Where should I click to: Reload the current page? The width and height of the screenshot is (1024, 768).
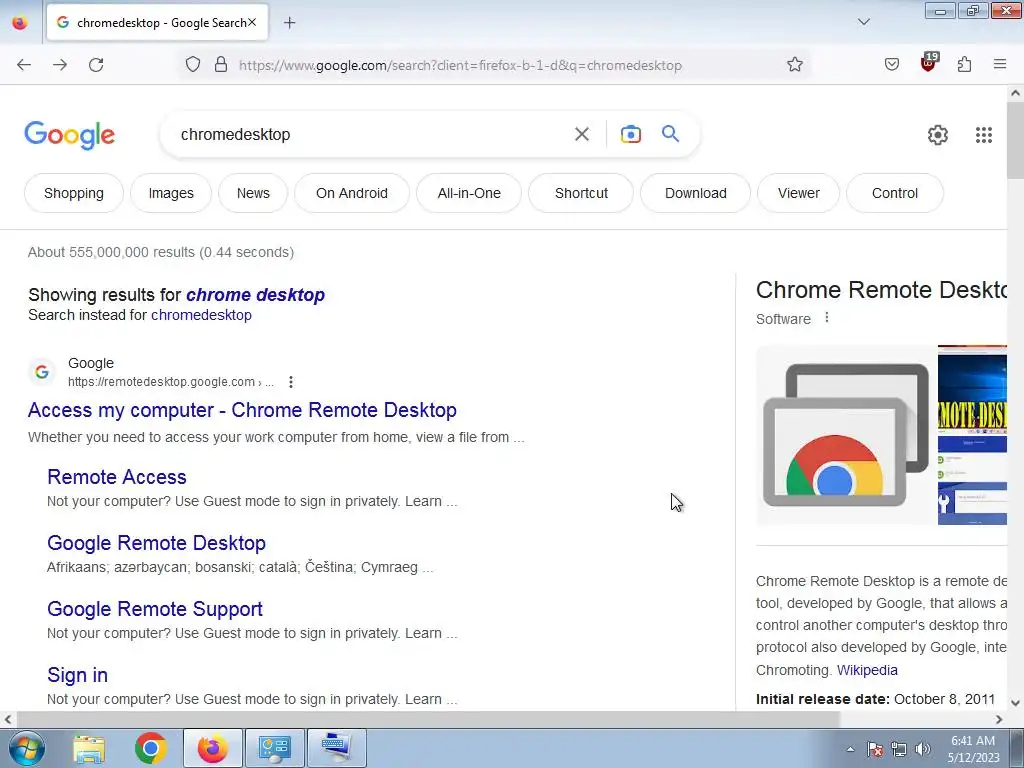96,65
